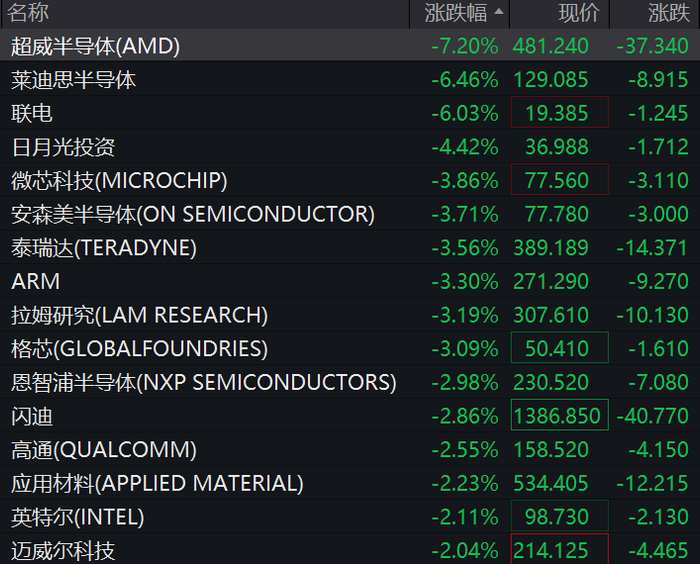The image size is (700, 564).
Task: Click the -2.98% percentage cell
Action: pos(465,382)
